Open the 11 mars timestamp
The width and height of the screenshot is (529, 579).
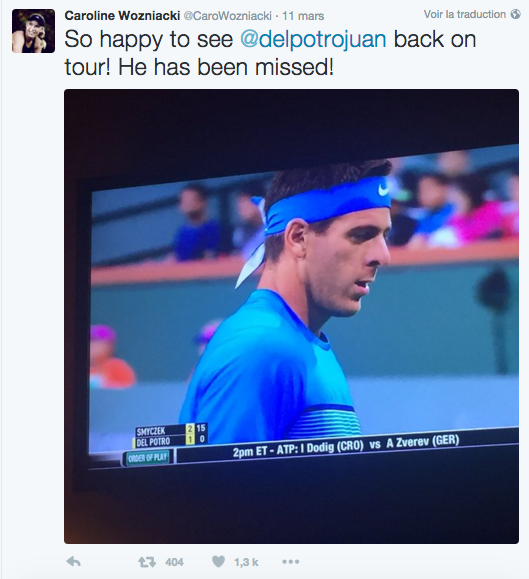[303, 16]
